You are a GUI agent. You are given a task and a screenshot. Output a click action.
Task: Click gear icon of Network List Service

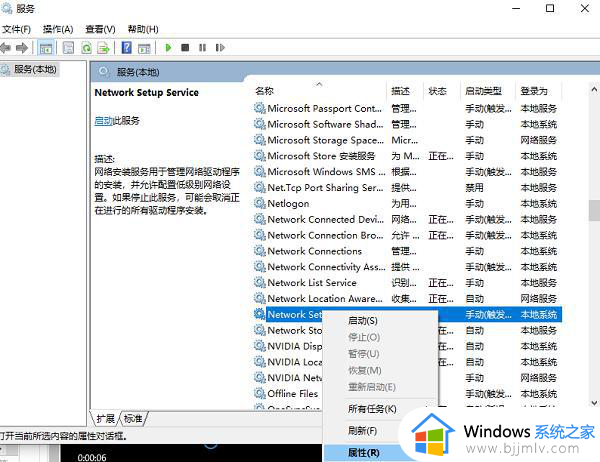pos(259,282)
